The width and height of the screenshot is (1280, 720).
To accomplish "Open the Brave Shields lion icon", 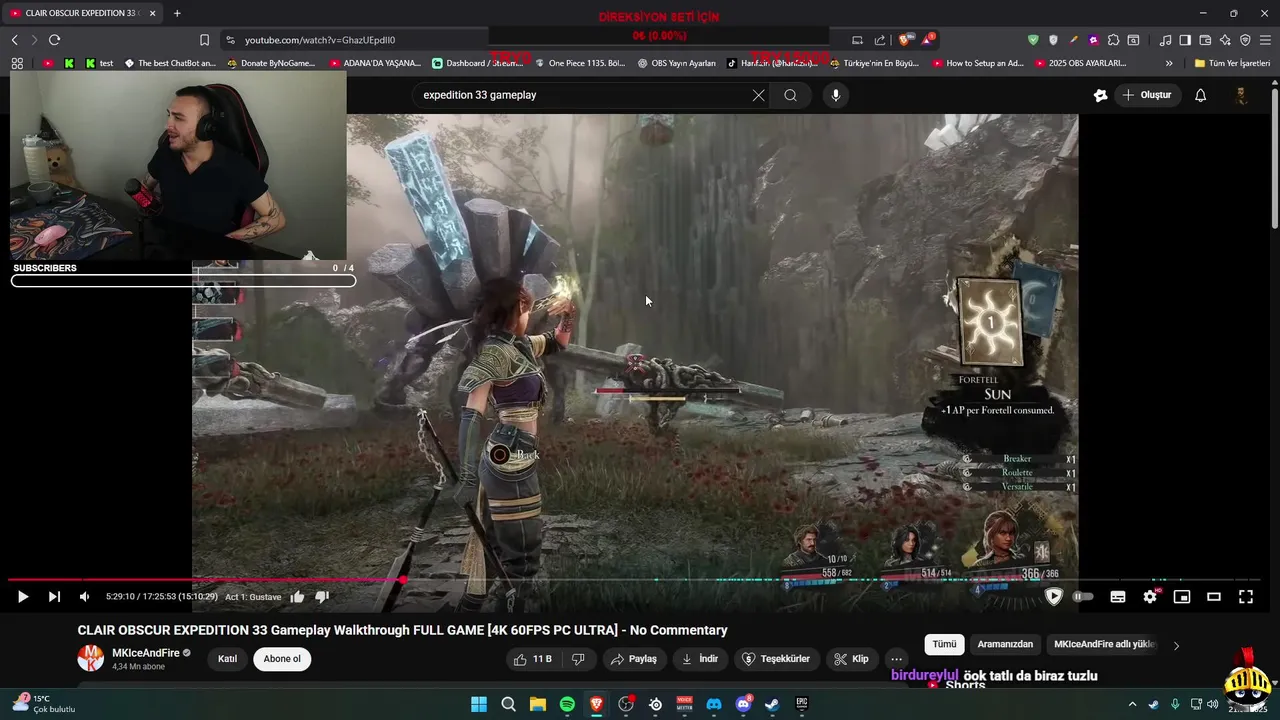I will [x=905, y=40].
